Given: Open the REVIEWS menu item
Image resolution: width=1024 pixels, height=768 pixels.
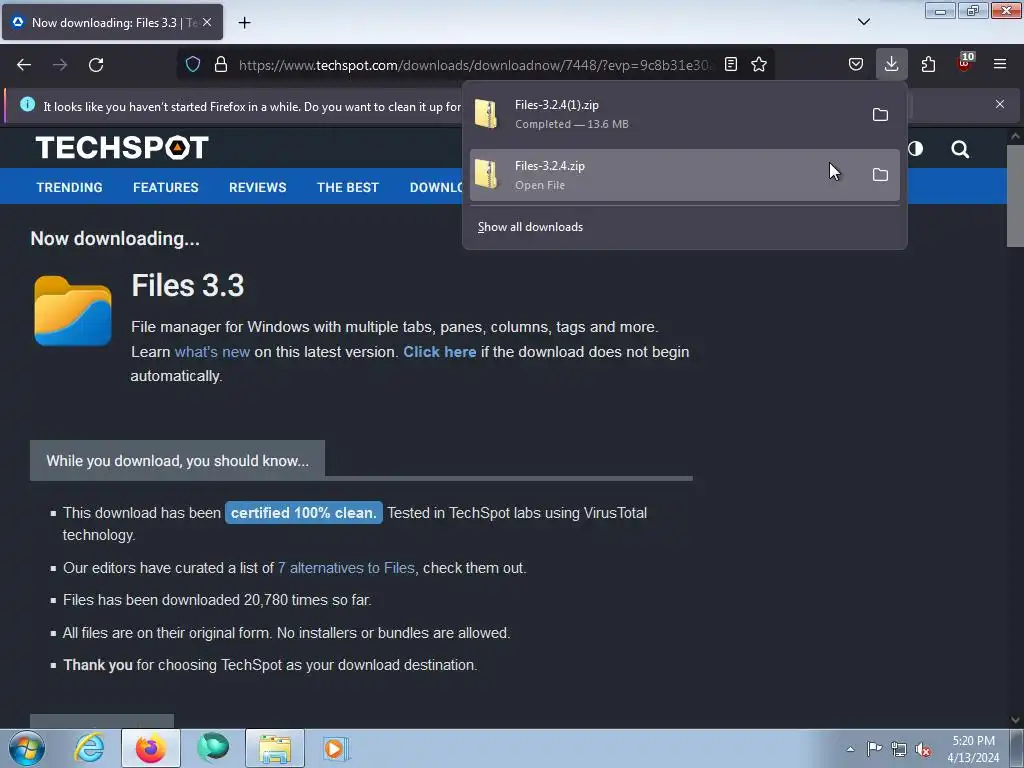Looking at the screenshot, I should (x=257, y=187).
